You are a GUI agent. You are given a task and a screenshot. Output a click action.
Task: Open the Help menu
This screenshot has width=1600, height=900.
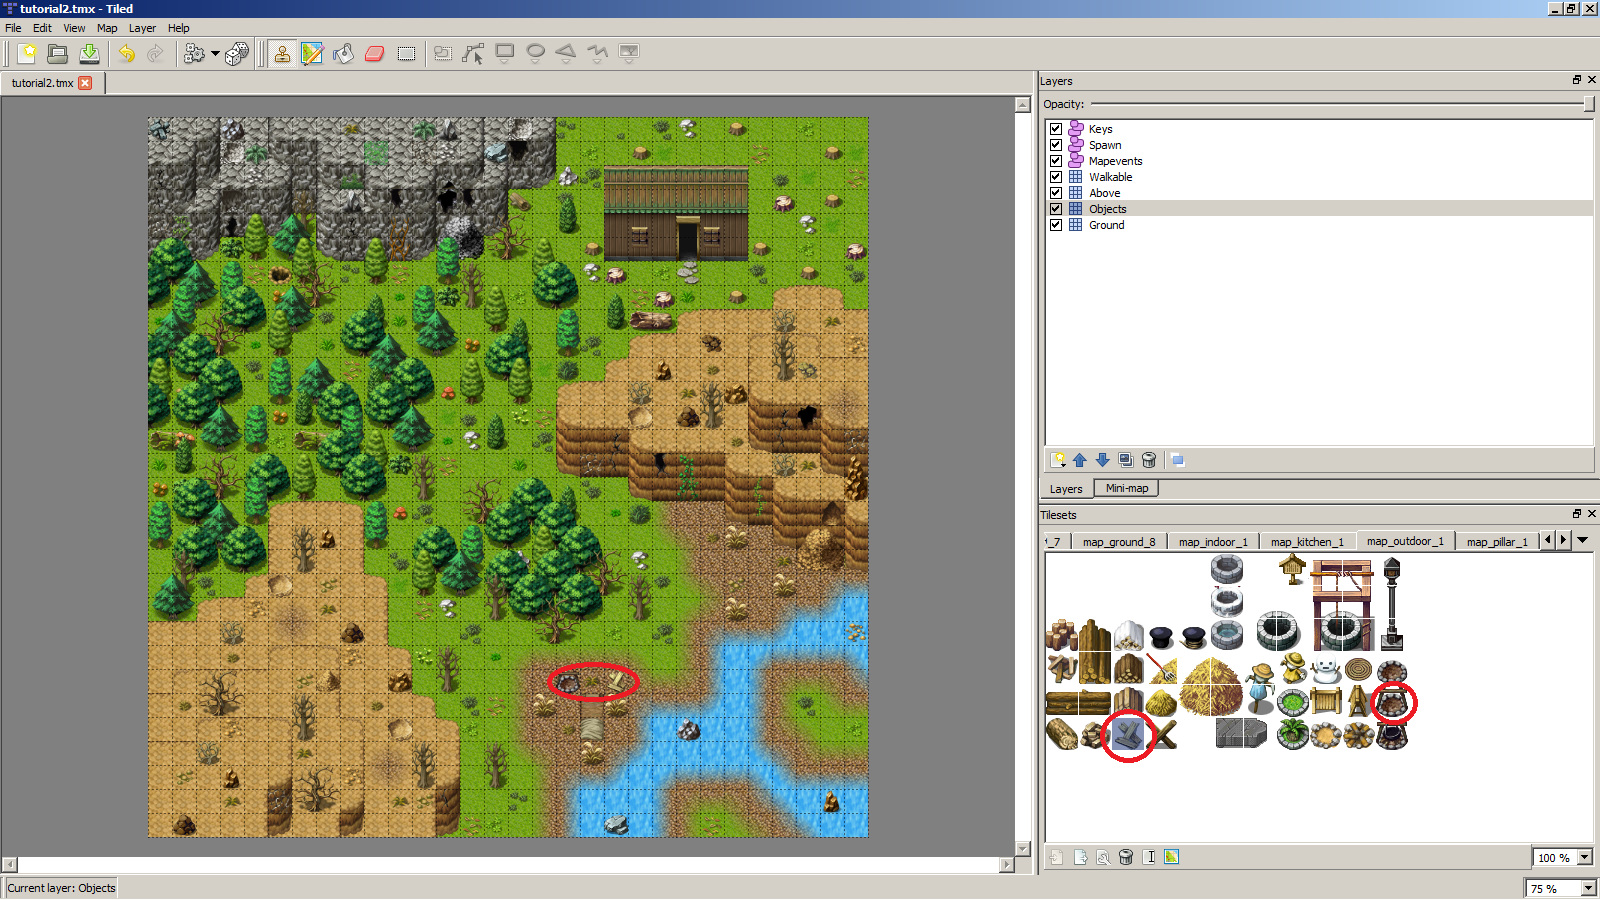(178, 28)
